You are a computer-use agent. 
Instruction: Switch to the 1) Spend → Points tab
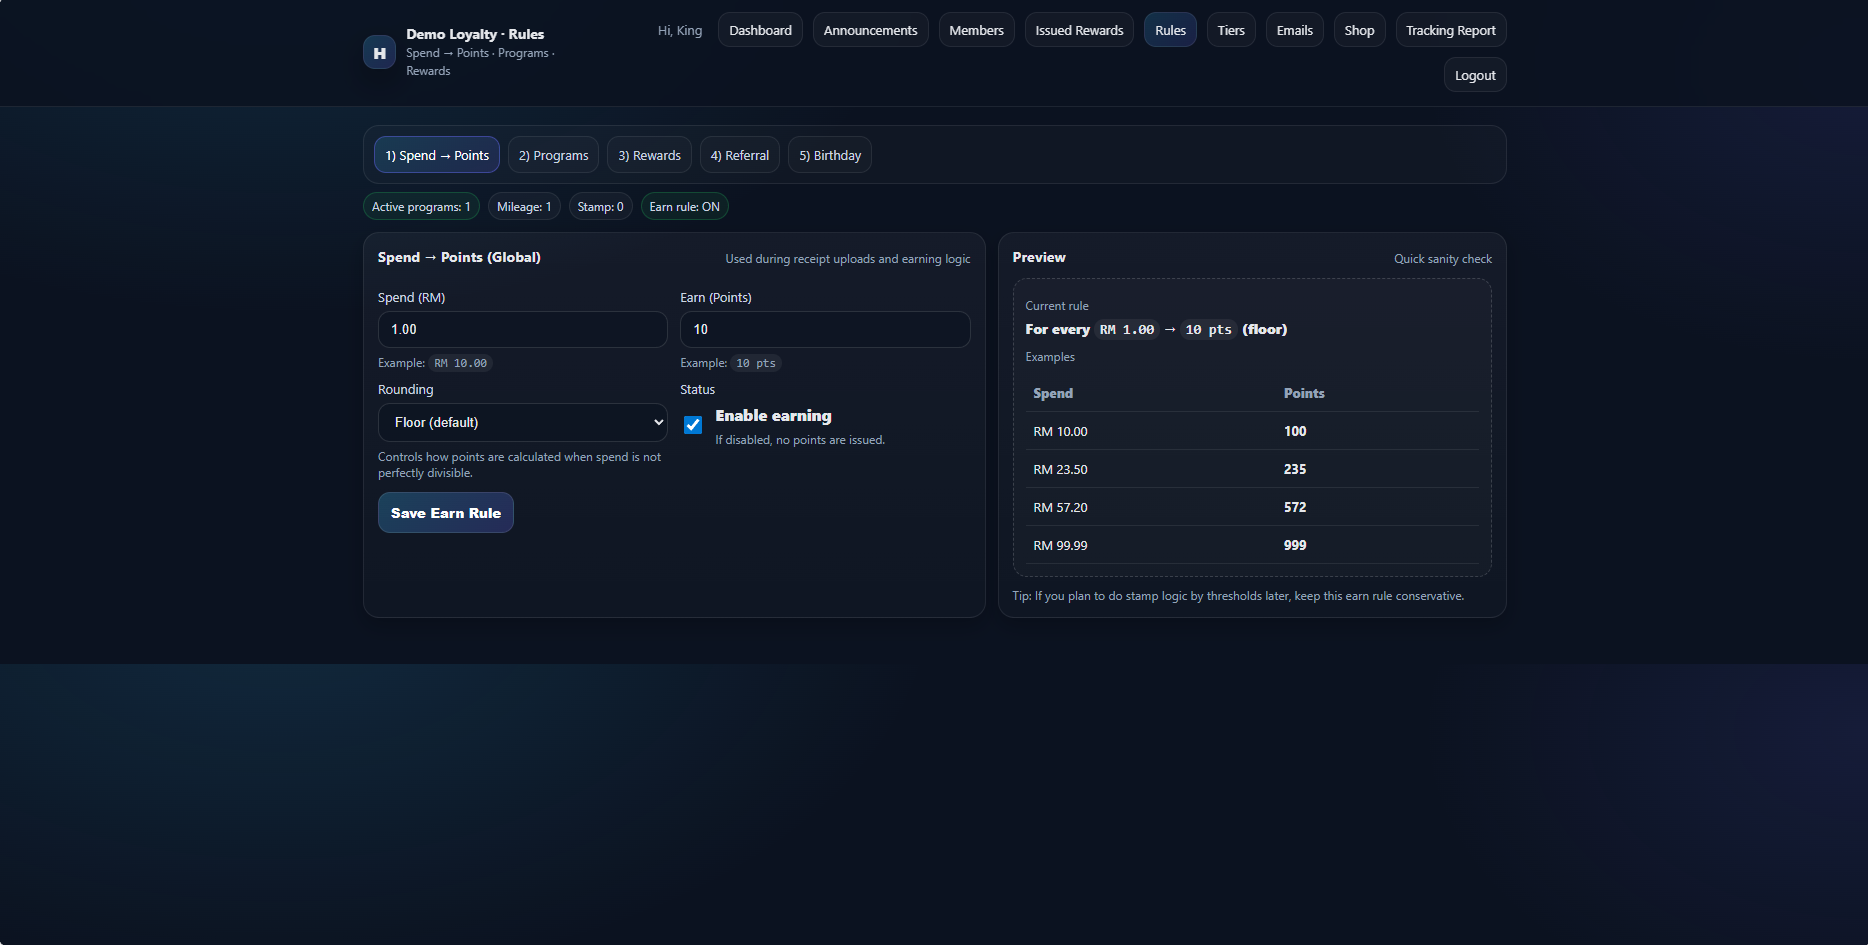pos(437,155)
